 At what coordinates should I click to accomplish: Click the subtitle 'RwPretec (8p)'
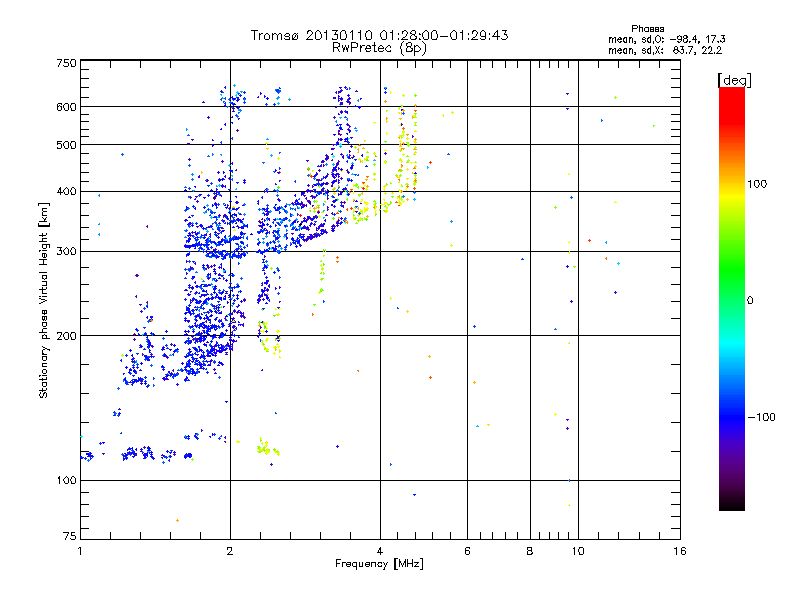click(379, 48)
